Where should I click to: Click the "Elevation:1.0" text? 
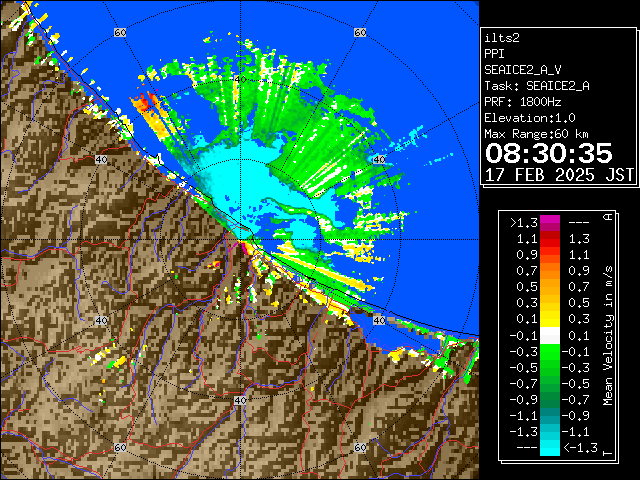coord(530,118)
